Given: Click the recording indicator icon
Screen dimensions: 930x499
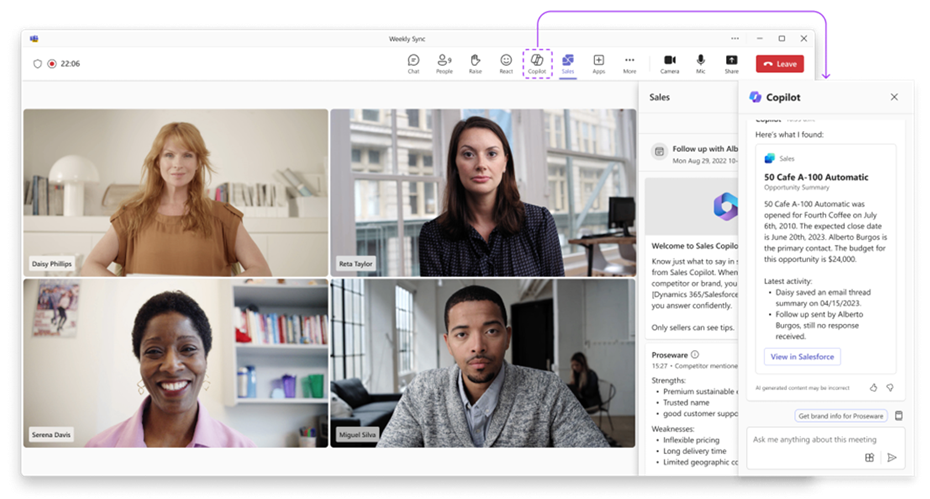Looking at the screenshot, I should point(52,63).
